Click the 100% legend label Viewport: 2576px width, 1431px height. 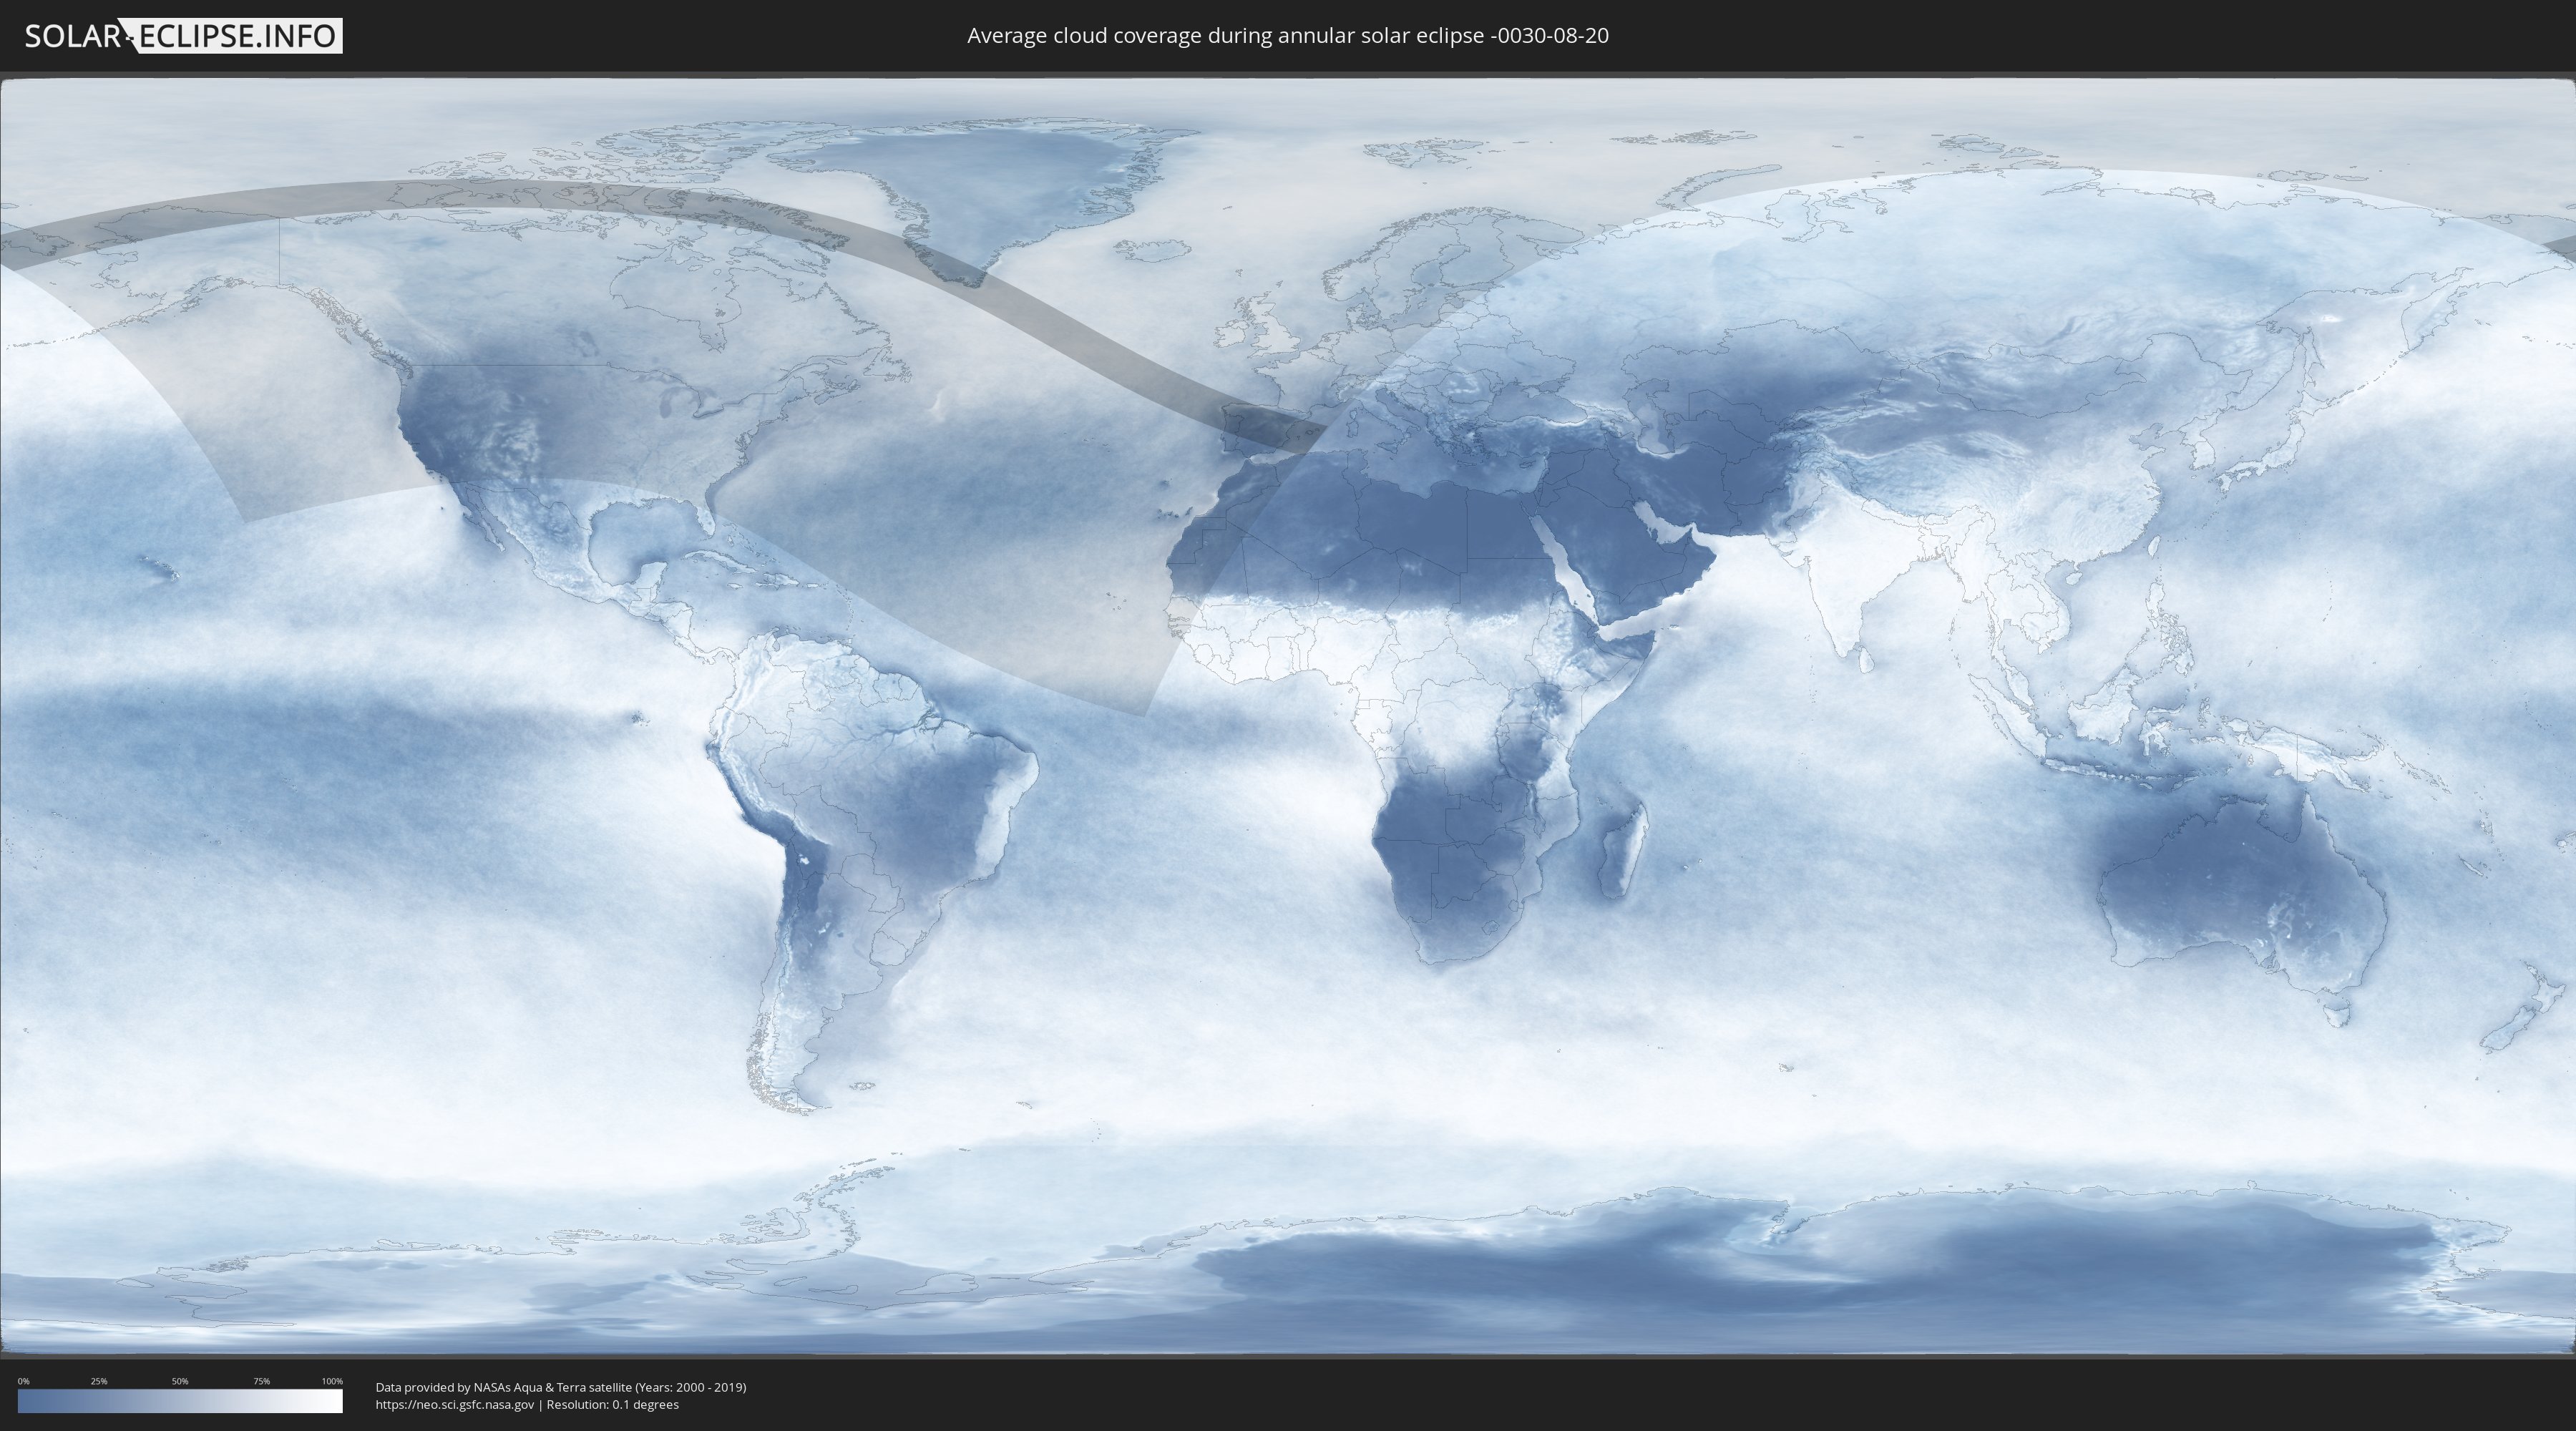(x=332, y=1381)
